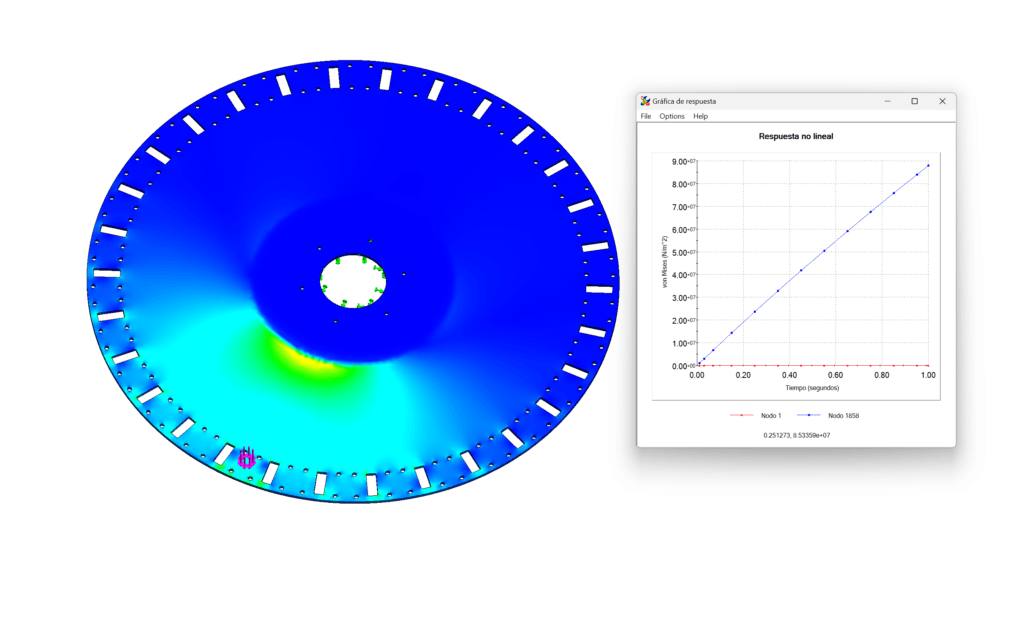Click the Tiempo (segundos) axis label
The height and width of the screenshot is (621, 1024).
point(812,388)
